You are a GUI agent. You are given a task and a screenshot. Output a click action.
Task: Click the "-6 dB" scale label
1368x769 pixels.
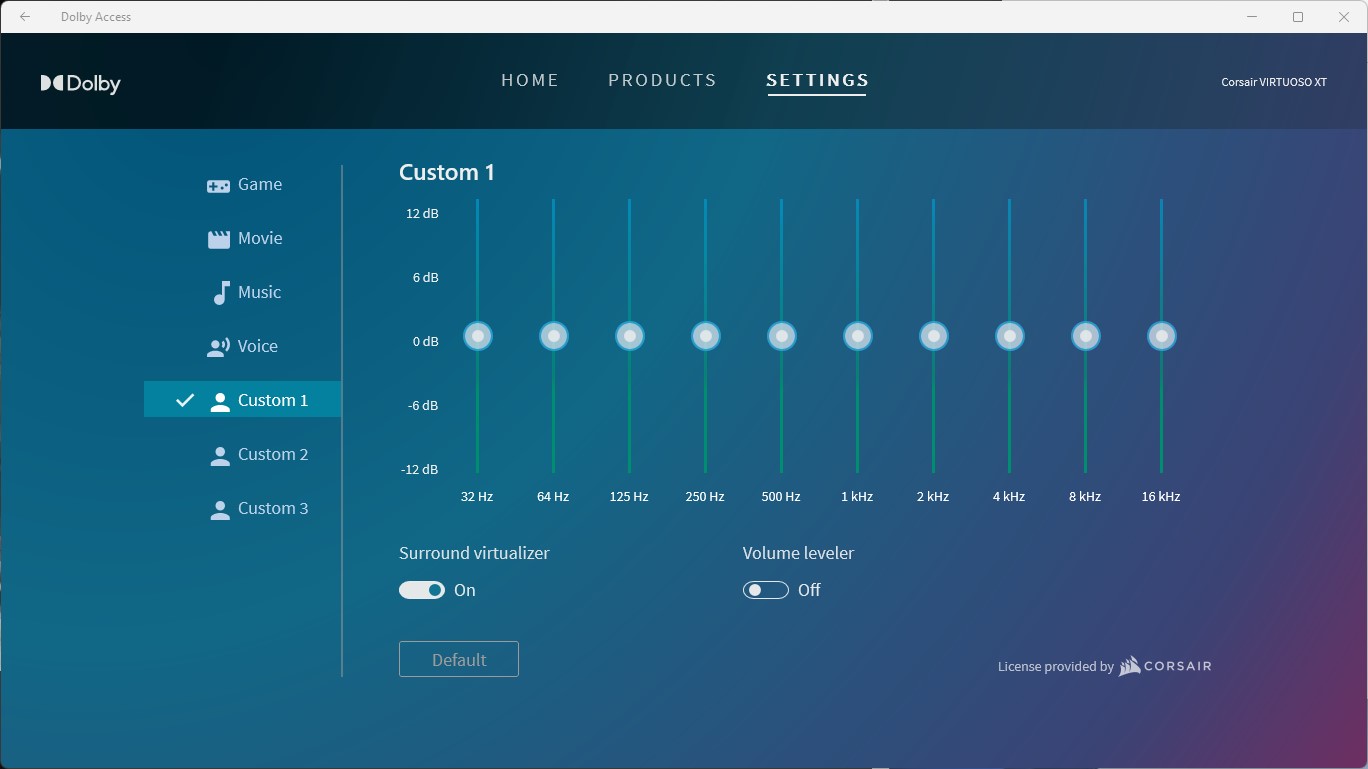point(423,405)
